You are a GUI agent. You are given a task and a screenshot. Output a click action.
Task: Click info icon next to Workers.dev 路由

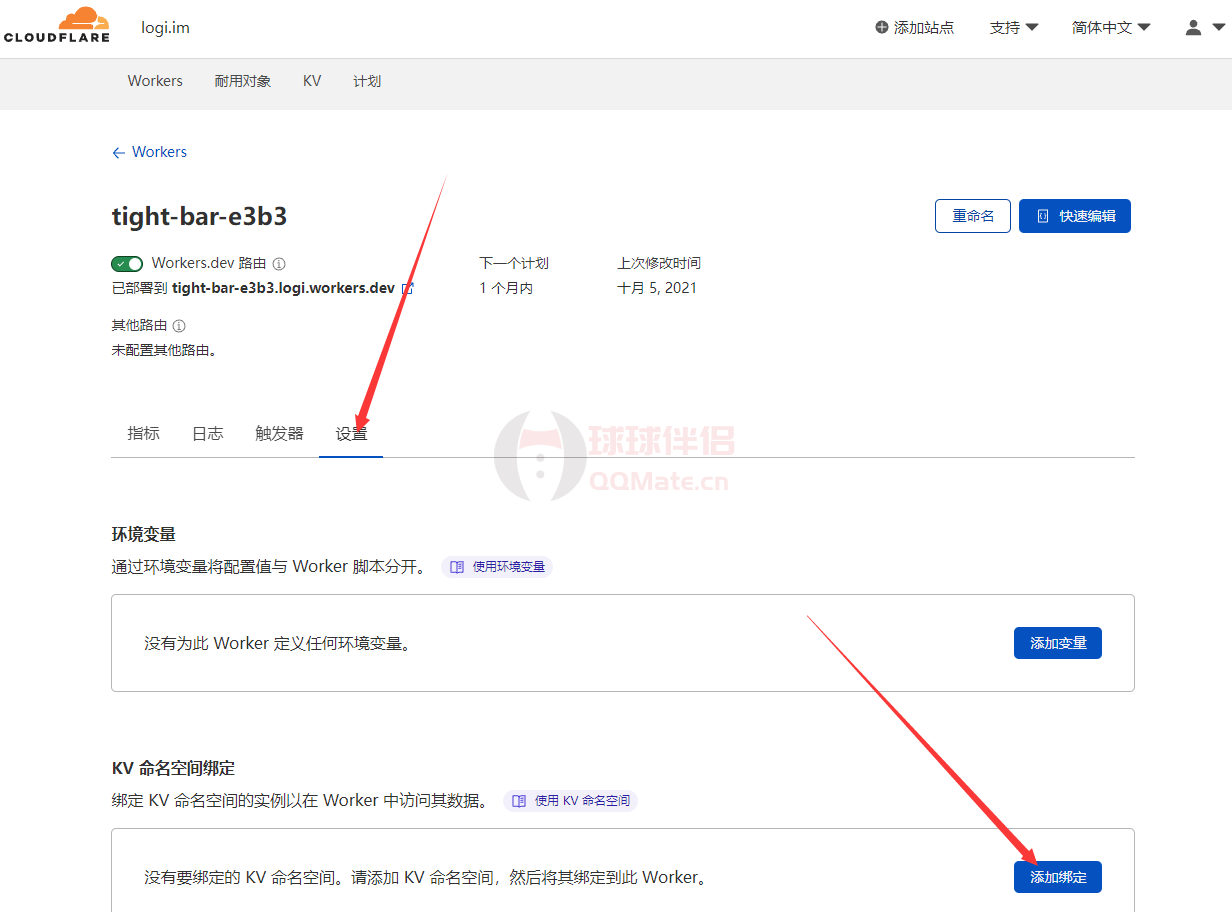pyautogui.click(x=279, y=264)
